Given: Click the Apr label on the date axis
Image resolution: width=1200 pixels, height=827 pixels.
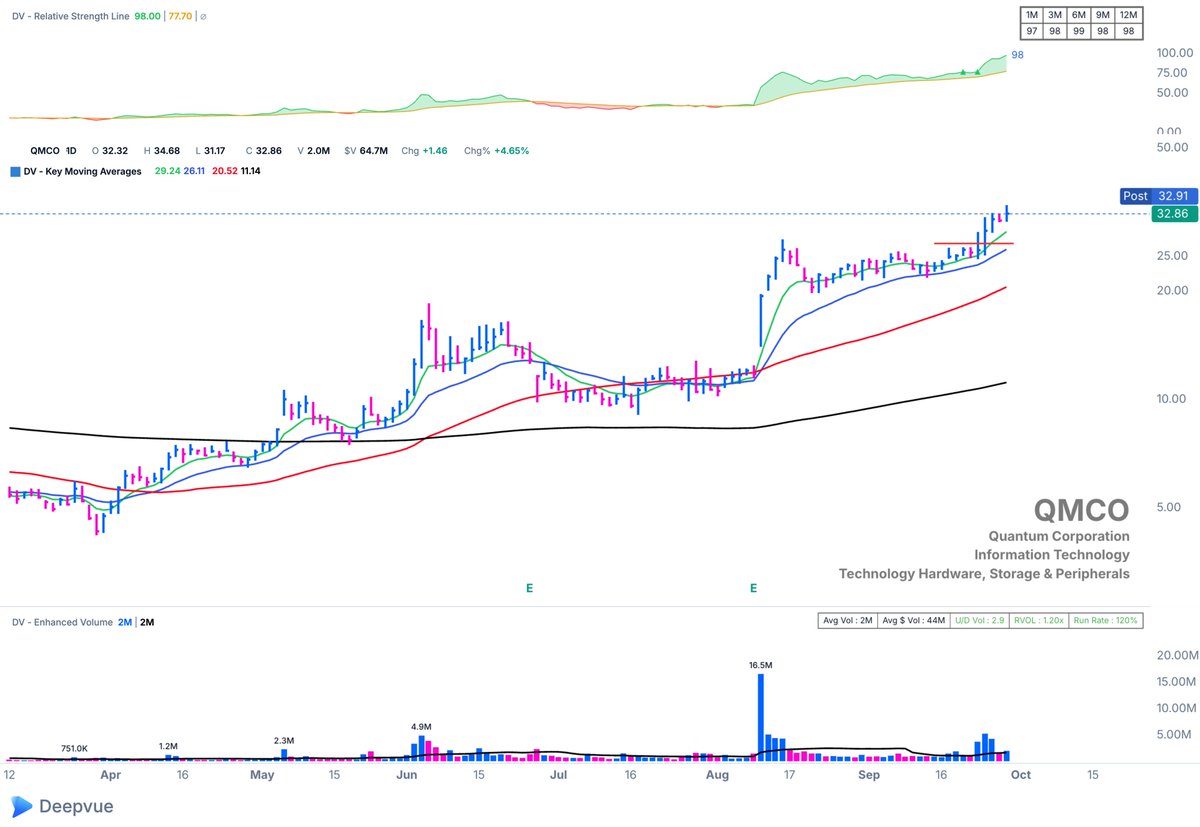Looking at the screenshot, I should point(110,775).
